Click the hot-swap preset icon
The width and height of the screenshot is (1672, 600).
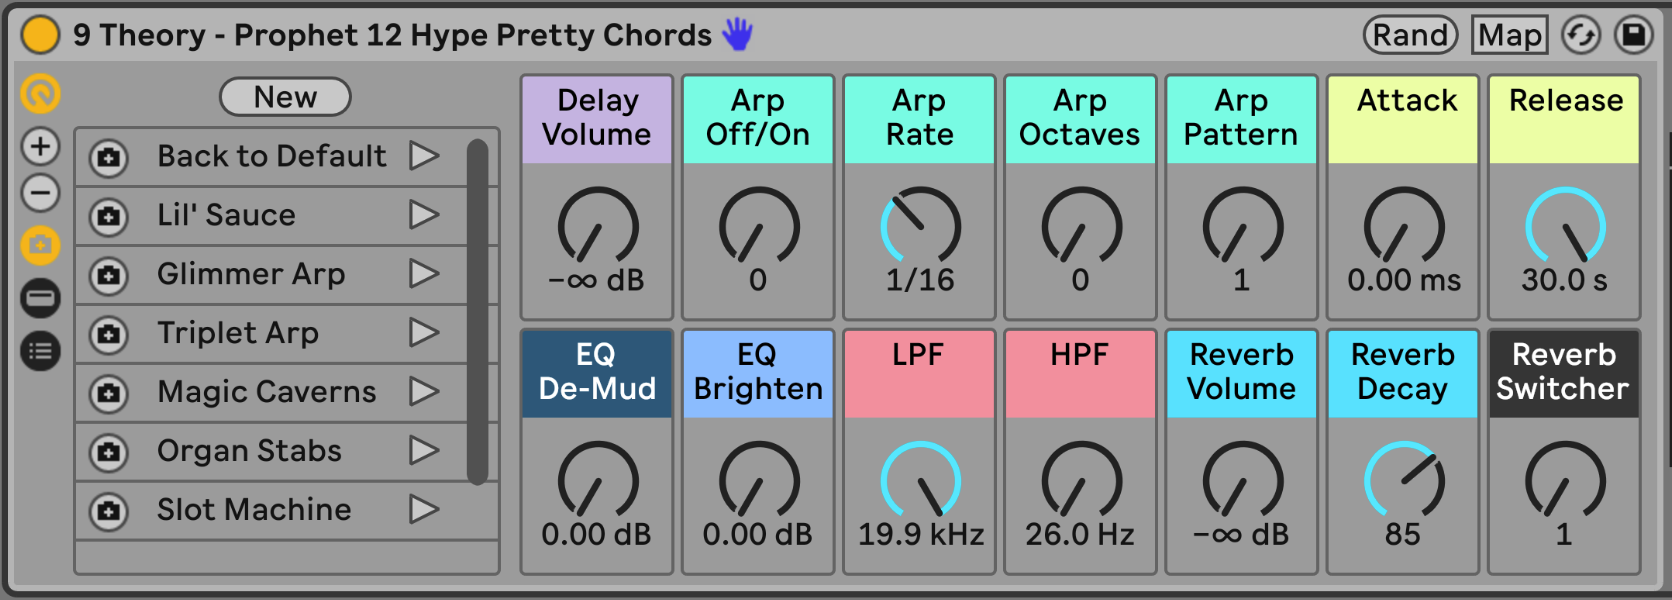tap(1581, 35)
